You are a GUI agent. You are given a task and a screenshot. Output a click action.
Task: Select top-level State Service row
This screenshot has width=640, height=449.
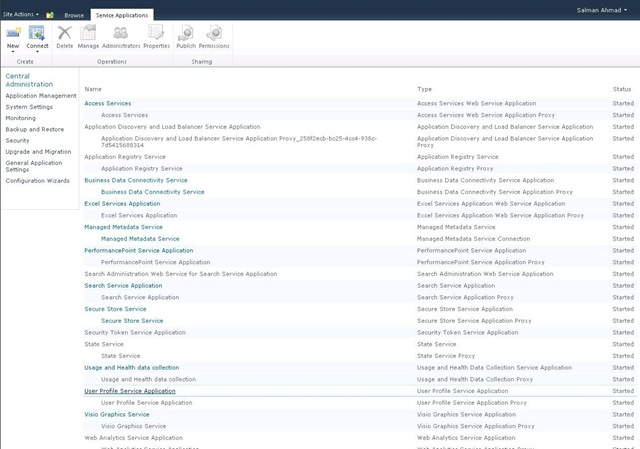(x=360, y=344)
